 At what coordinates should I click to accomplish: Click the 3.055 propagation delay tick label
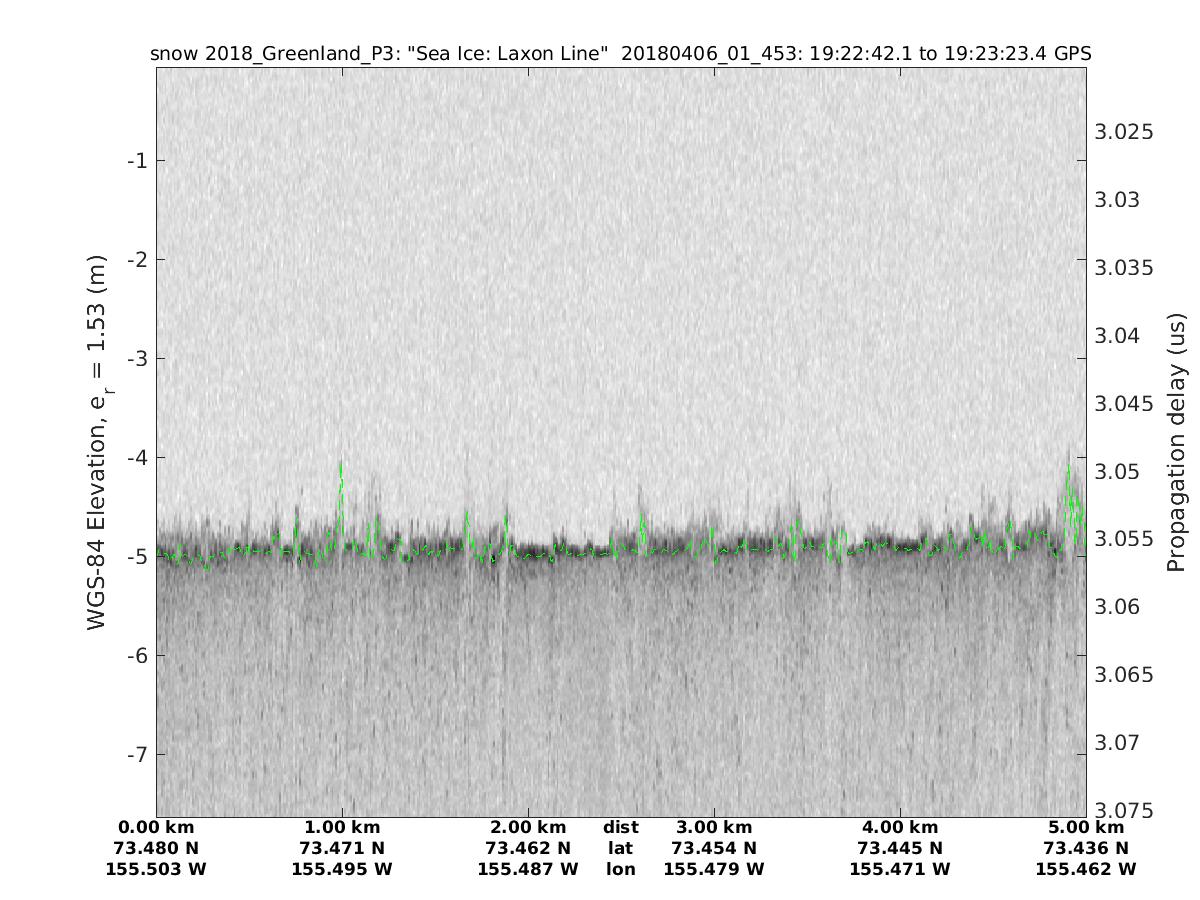(1125, 539)
